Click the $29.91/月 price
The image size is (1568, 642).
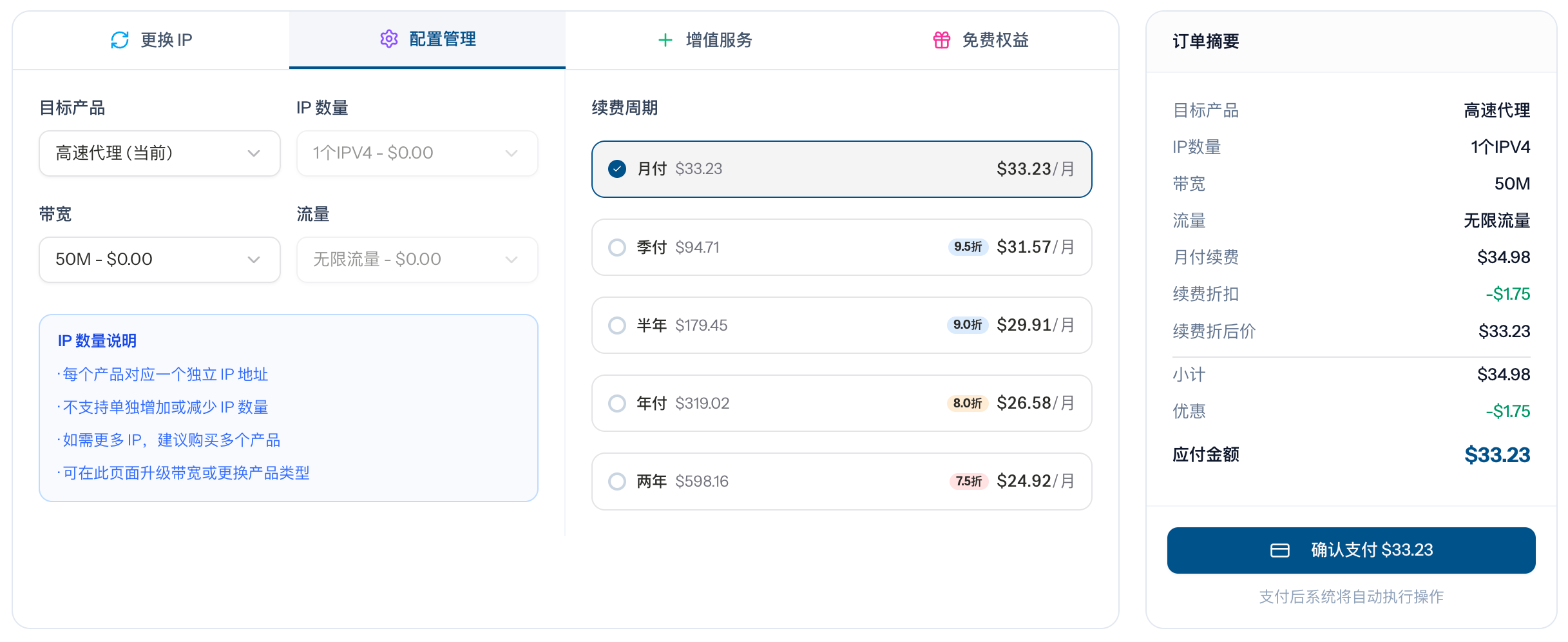coord(1036,325)
